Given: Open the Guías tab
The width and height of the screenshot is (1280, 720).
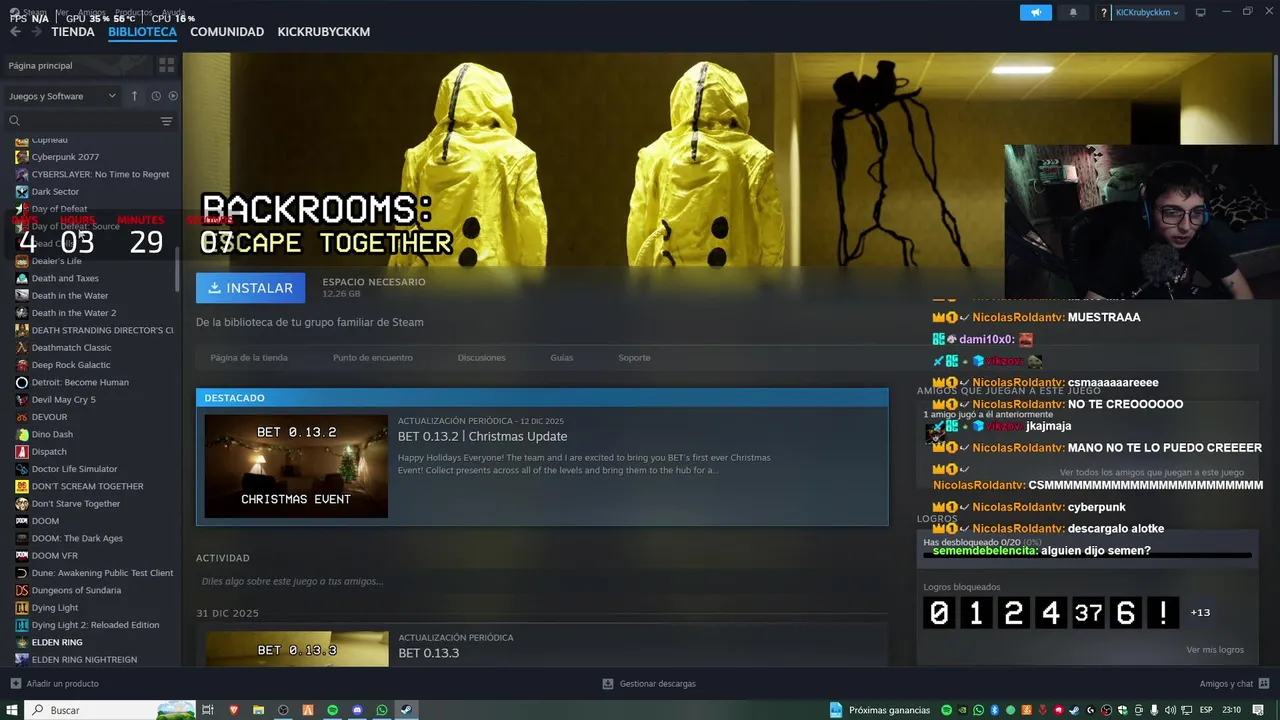Looking at the screenshot, I should pyautogui.click(x=562, y=357).
